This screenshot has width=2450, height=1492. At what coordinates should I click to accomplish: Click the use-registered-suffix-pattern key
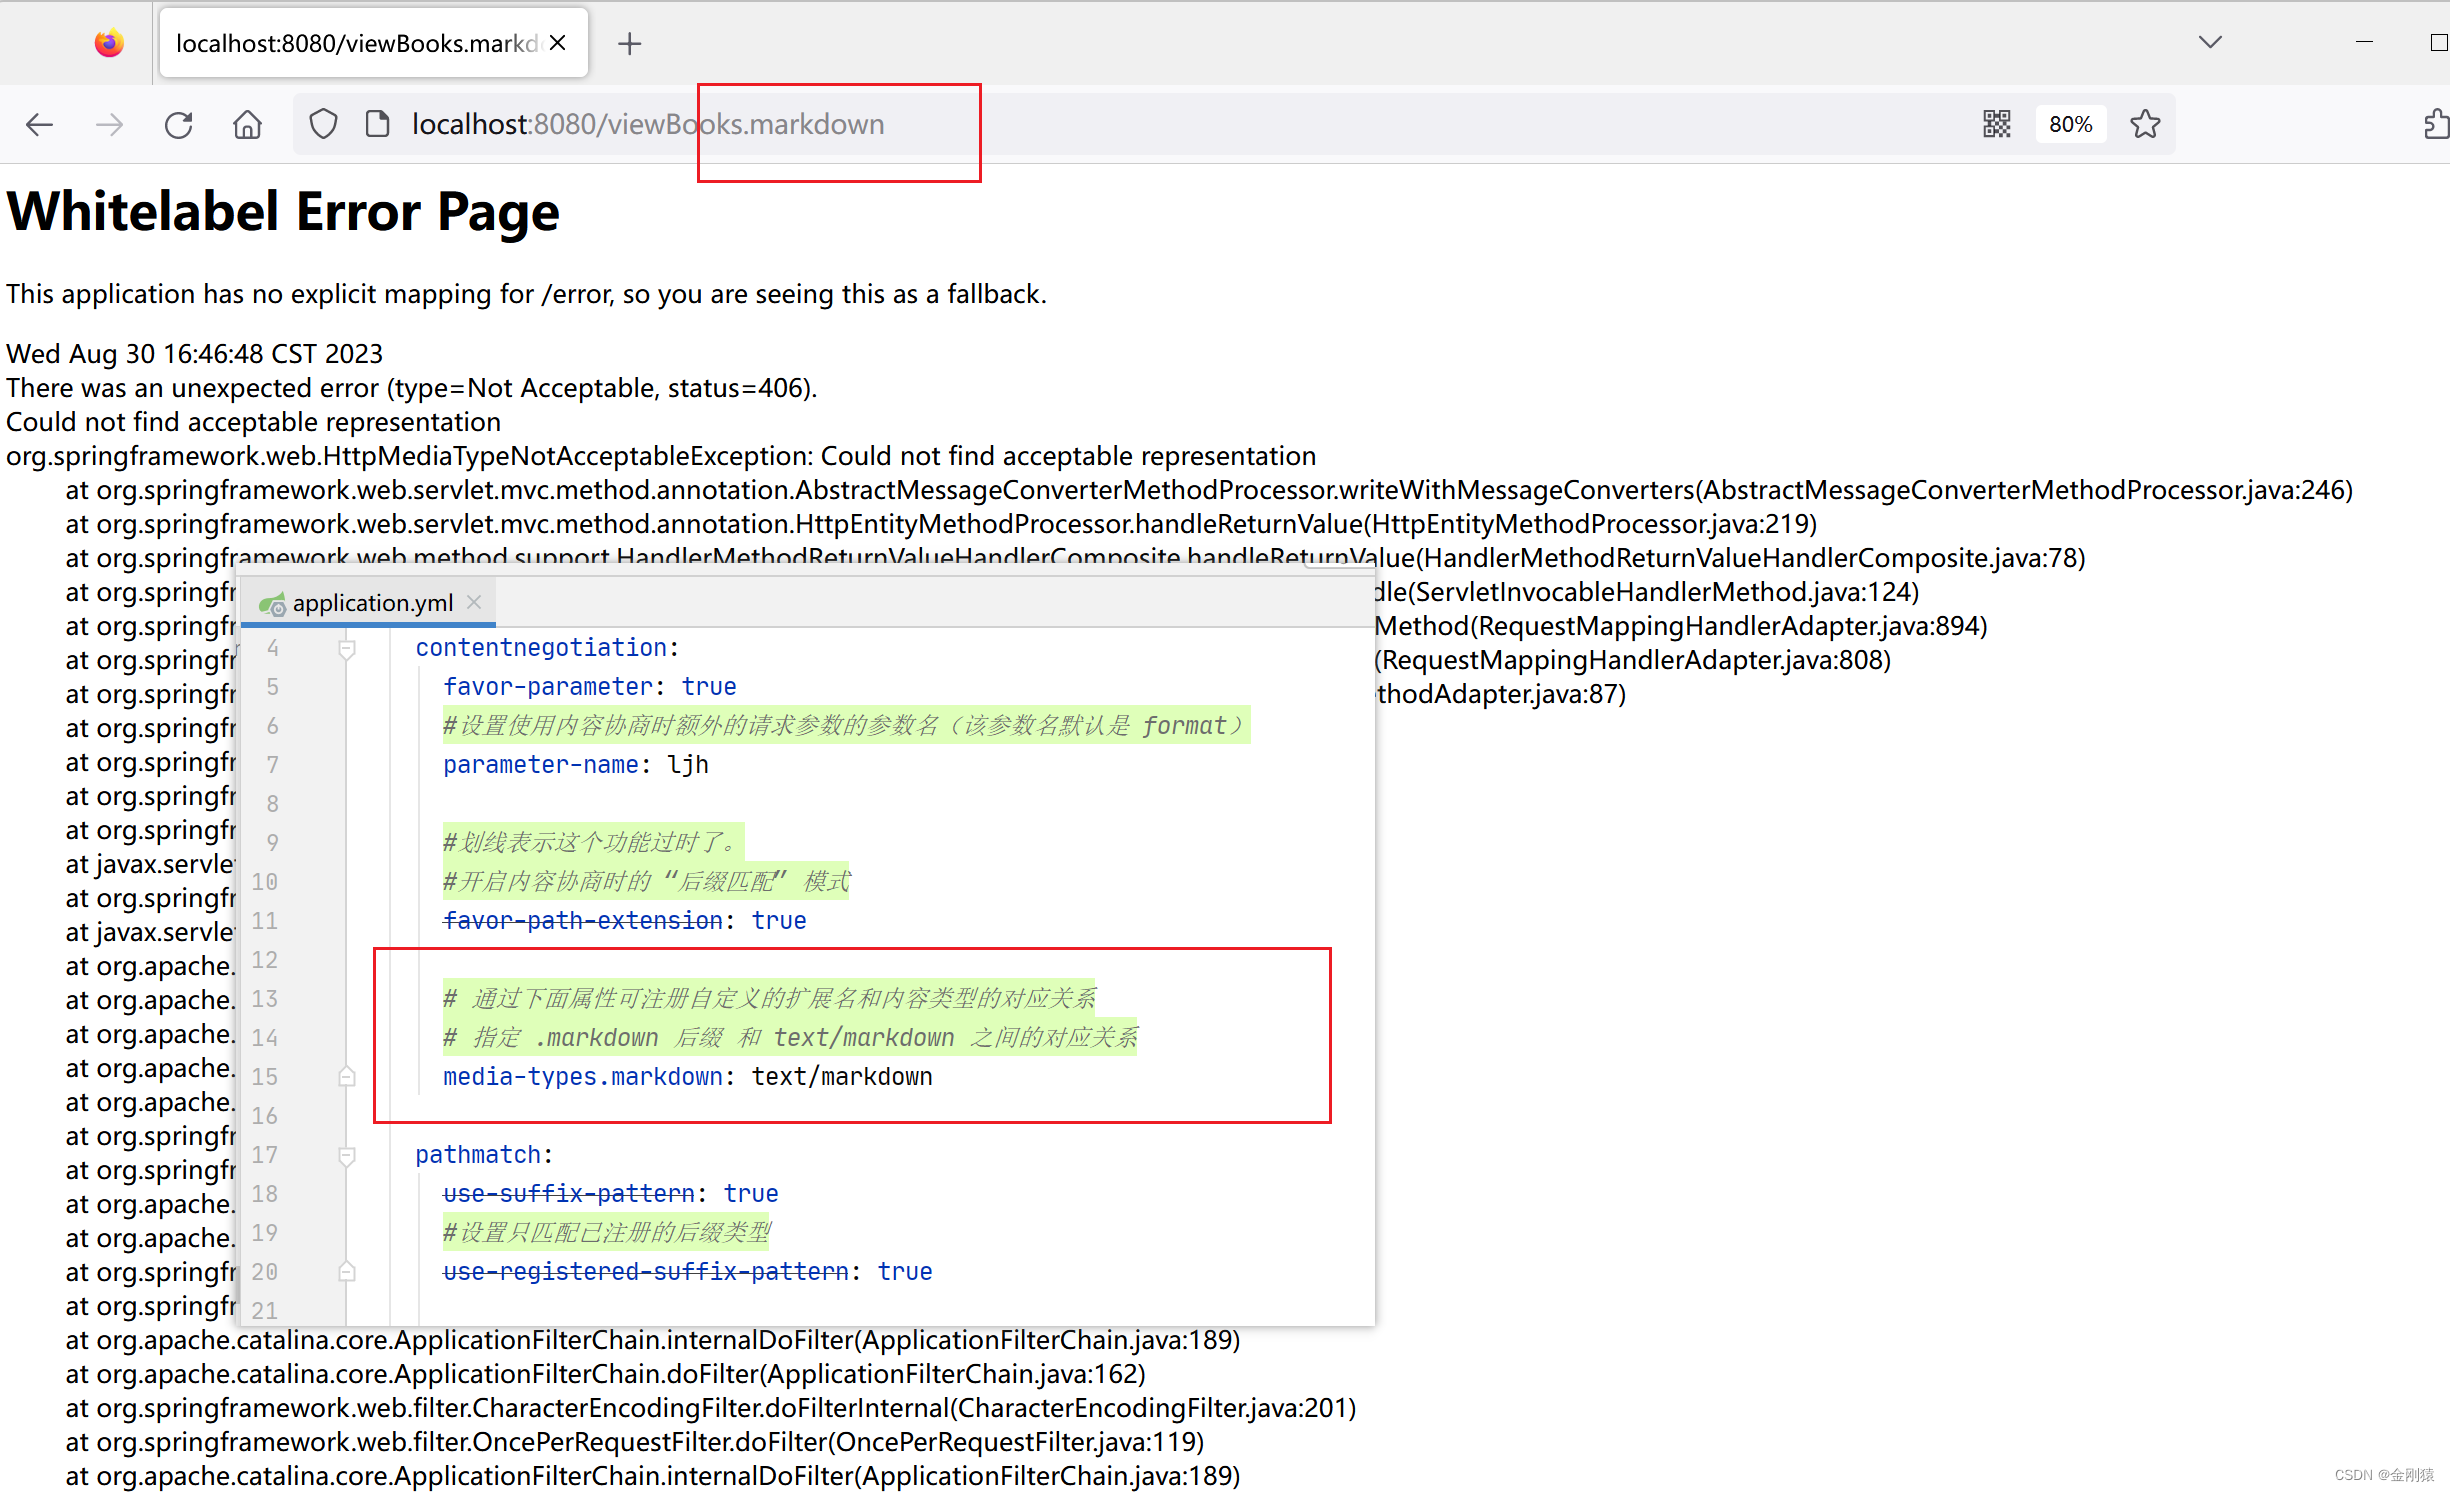pyautogui.click(x=646, y=1272)
